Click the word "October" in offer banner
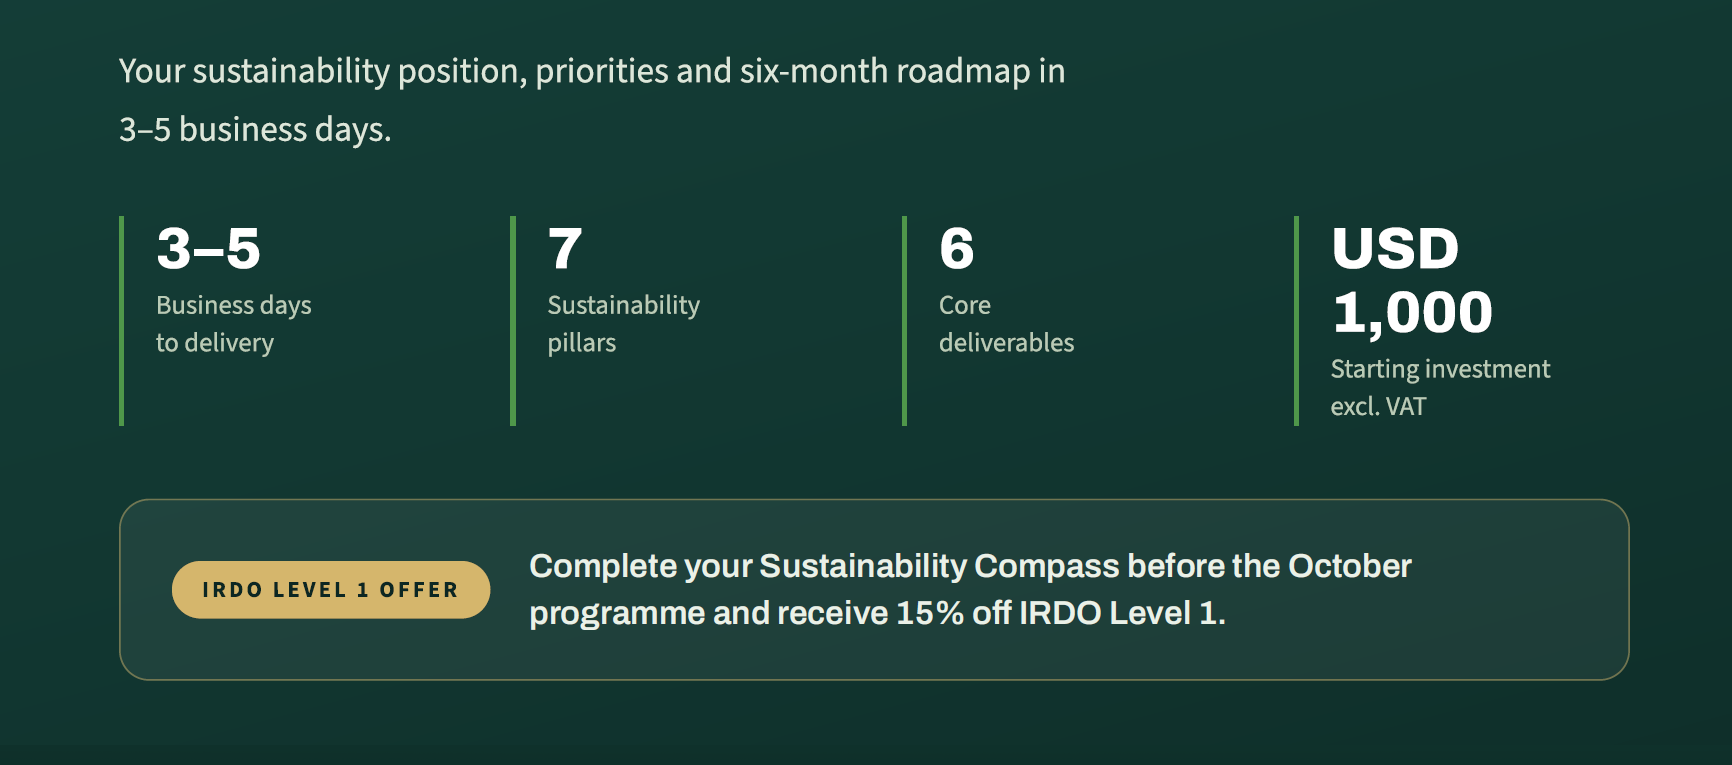The image size is (1732, 765). pyautogui.click(x=1350, y=566)
